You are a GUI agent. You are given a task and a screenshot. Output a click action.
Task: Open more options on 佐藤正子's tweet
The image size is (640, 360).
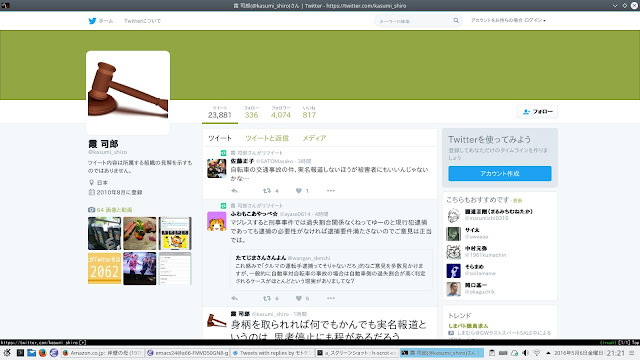coord(331,191)
